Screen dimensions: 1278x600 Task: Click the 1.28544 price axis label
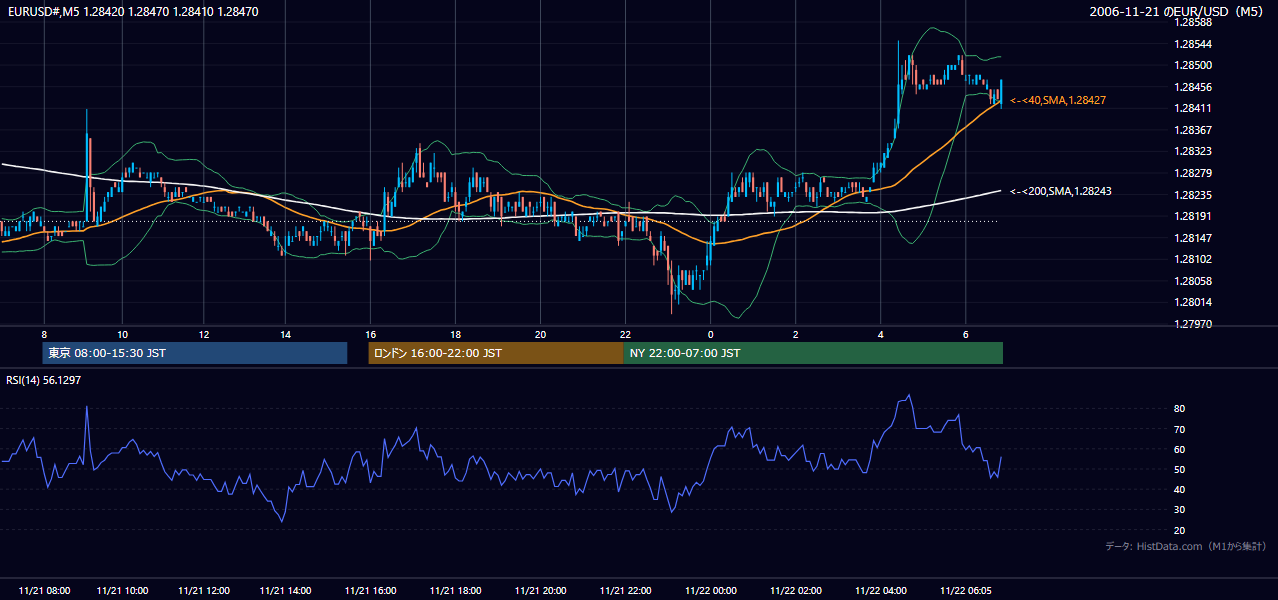point(1193,44)
